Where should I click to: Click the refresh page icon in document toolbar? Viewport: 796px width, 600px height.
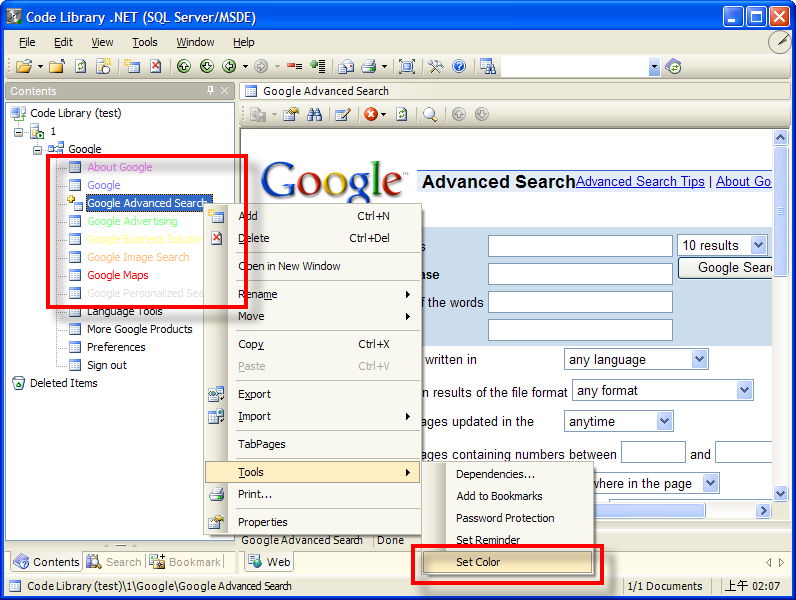click(x=402, y=115)
